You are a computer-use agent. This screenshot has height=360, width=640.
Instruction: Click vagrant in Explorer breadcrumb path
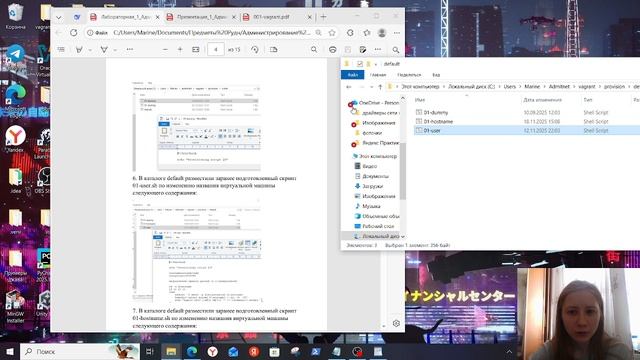(587, 87)
